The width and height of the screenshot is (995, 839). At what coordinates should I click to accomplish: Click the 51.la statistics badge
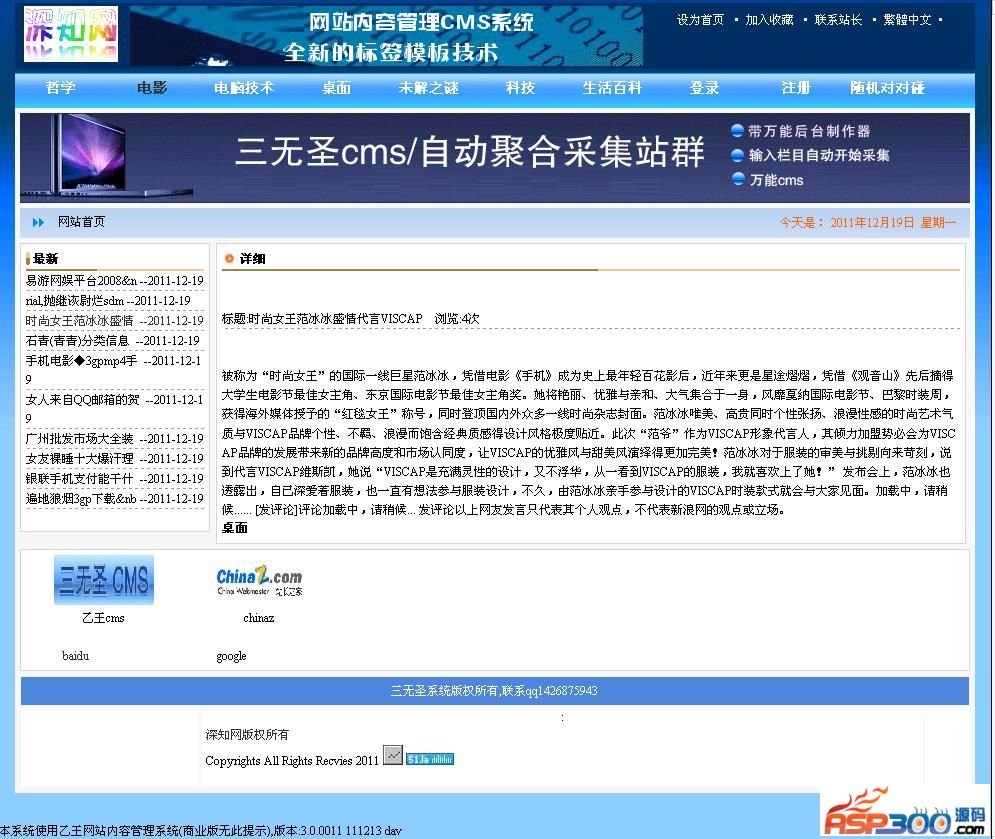point(430,759)
